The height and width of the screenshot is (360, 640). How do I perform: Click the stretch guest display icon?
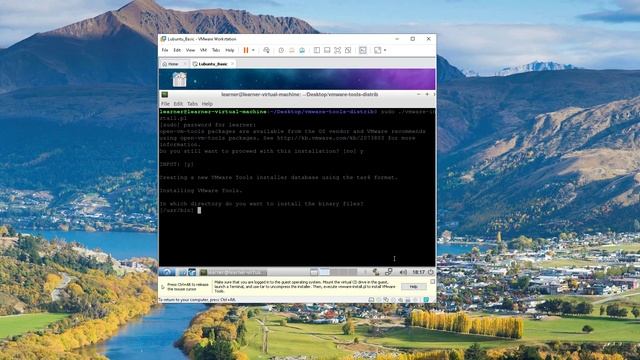(378, 50)
